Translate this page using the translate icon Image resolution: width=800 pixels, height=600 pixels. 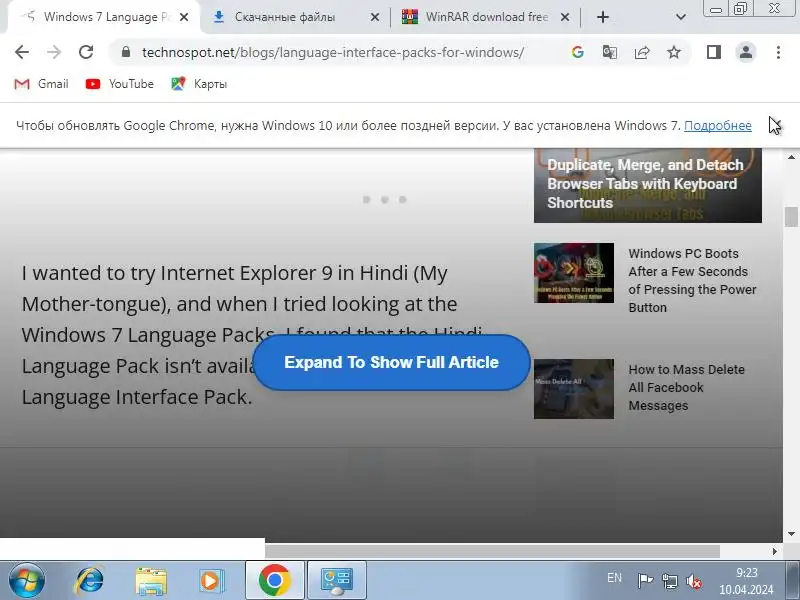coord(610,52)
